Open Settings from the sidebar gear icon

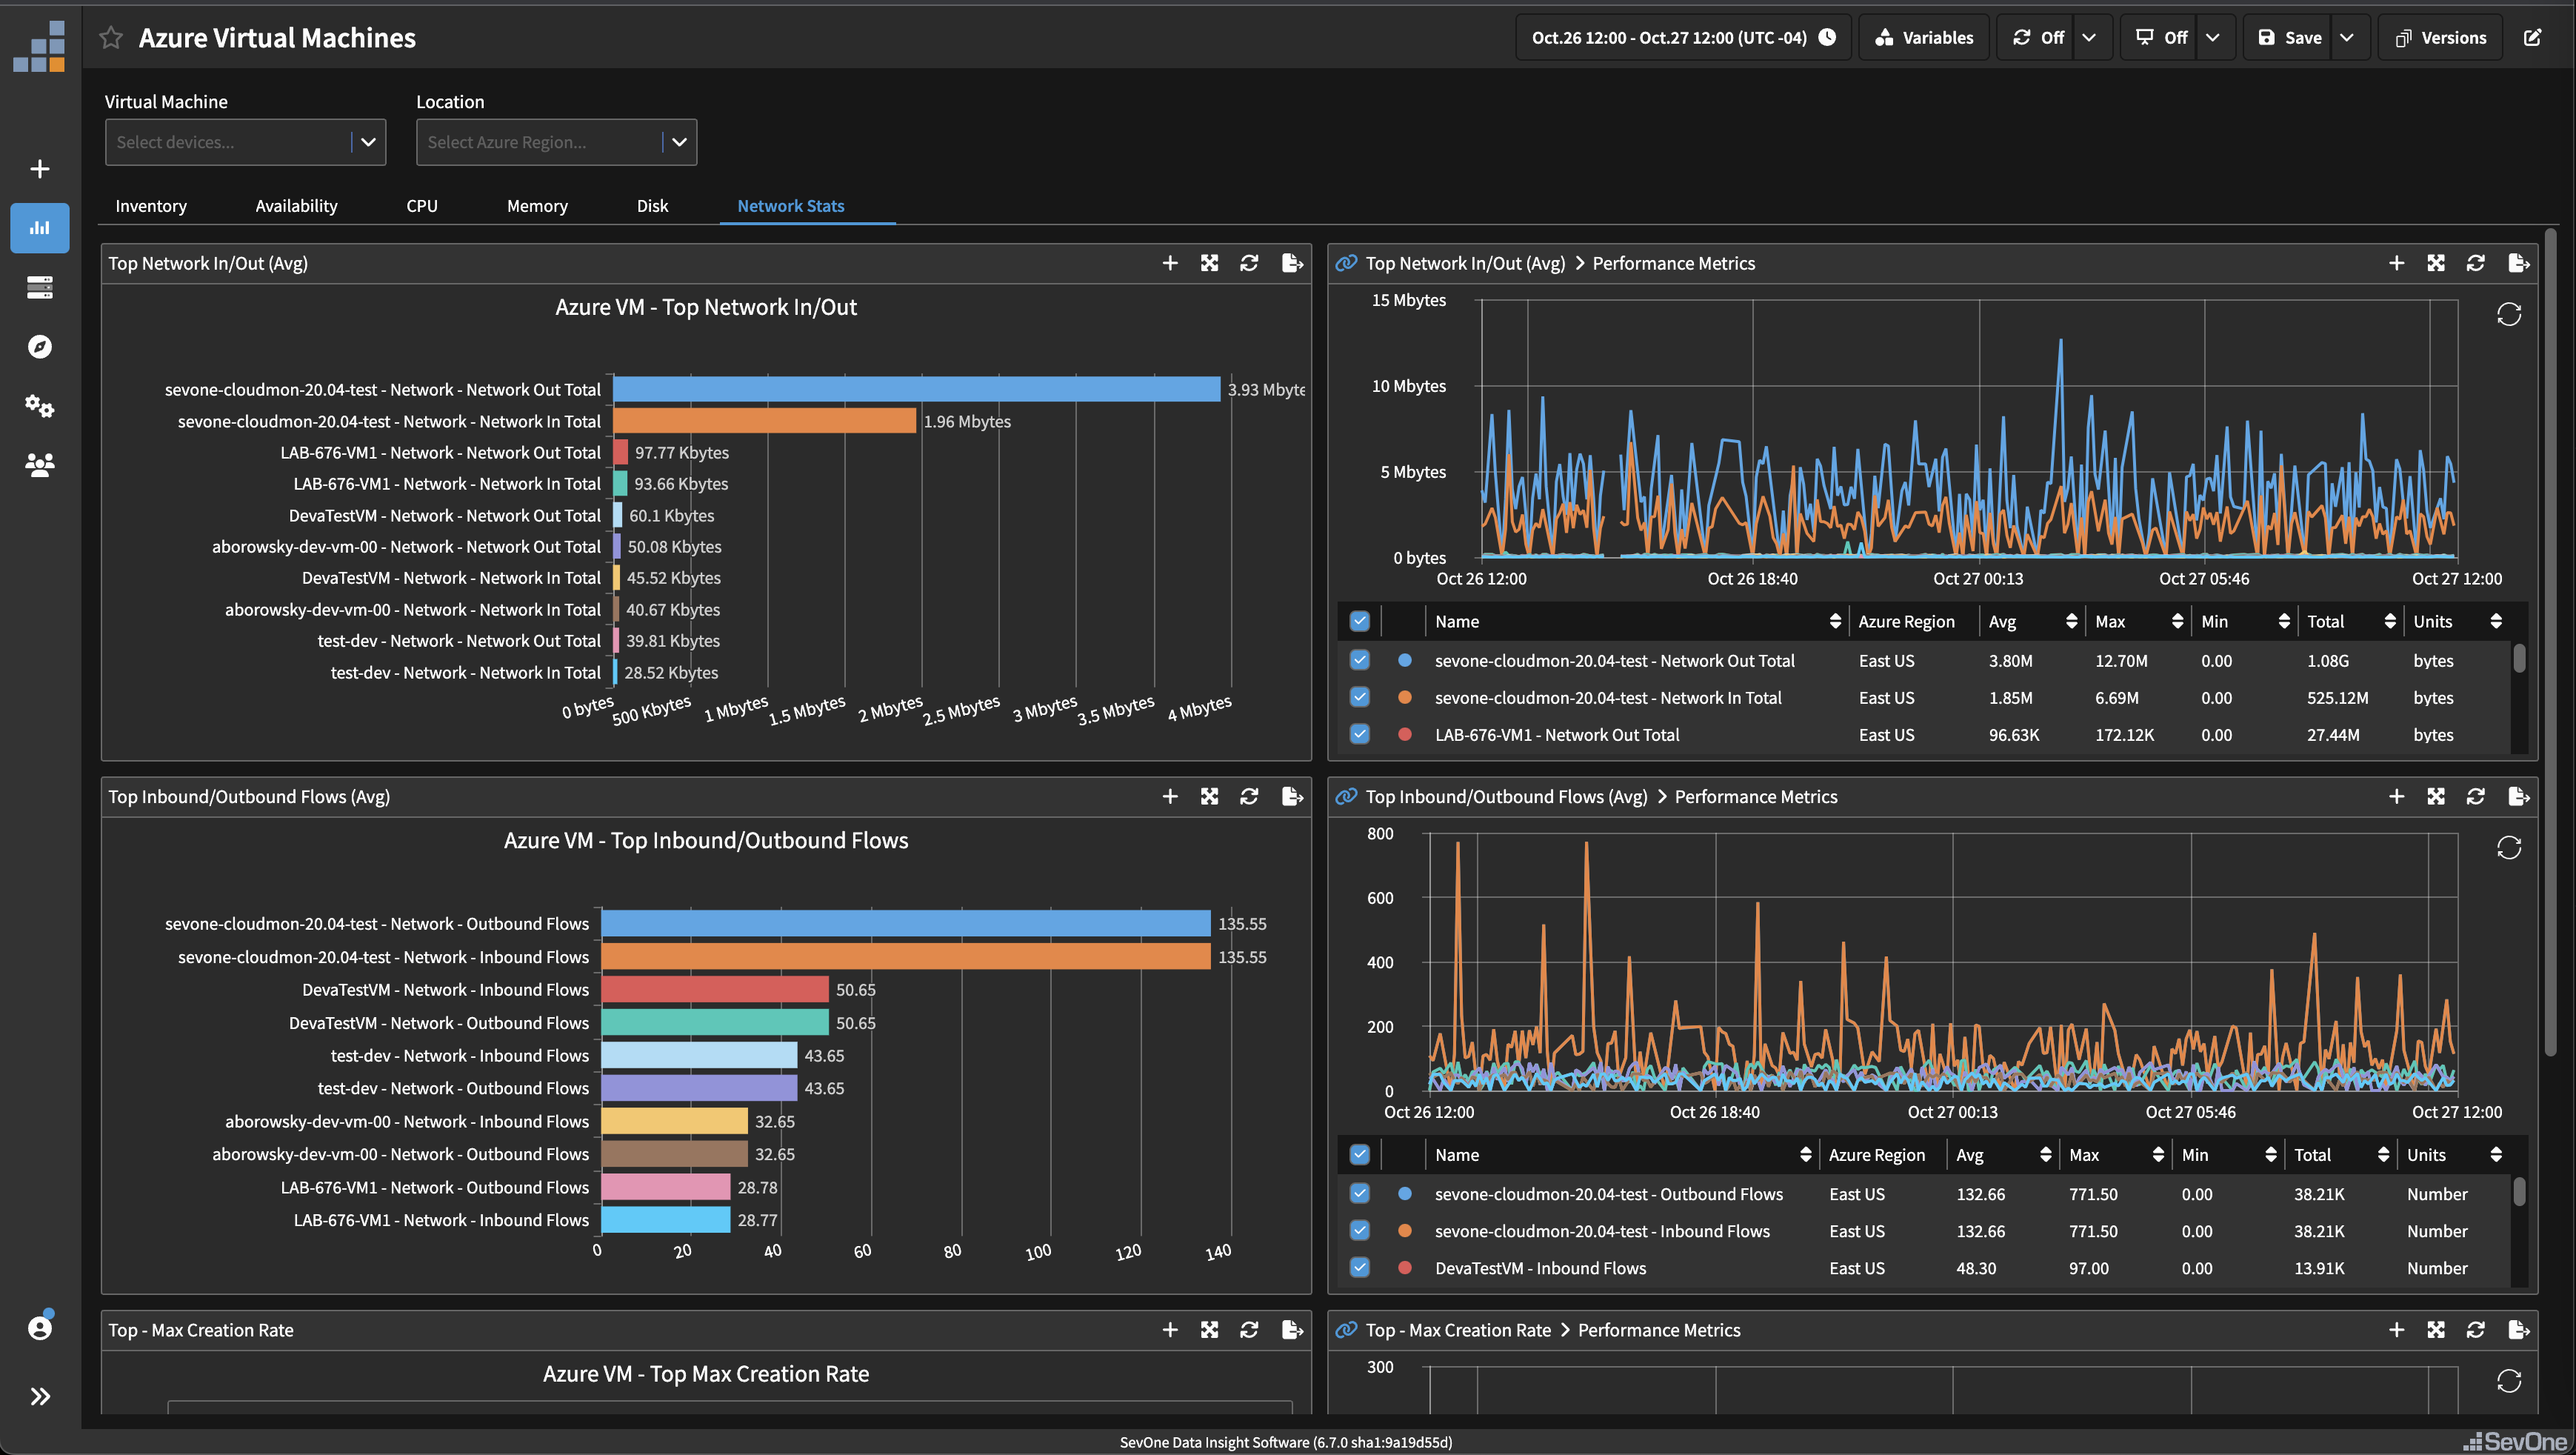(x=39, y=406)
